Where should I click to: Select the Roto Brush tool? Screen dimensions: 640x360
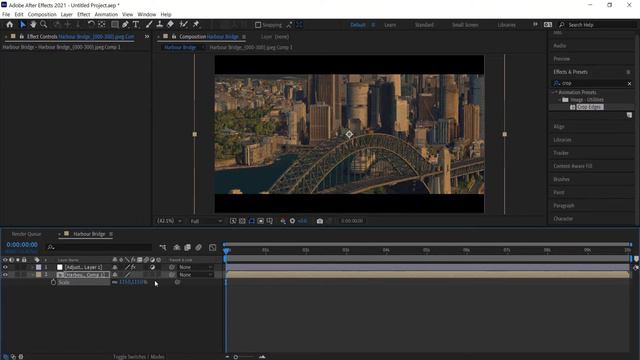[x=184, y=24]
